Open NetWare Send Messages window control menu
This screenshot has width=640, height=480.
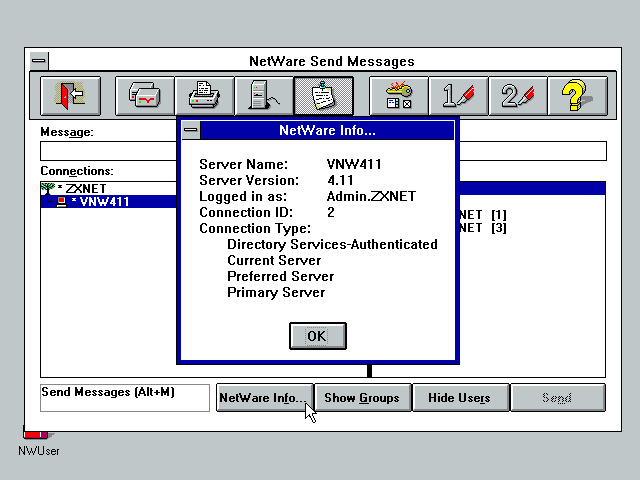point(39,61)
